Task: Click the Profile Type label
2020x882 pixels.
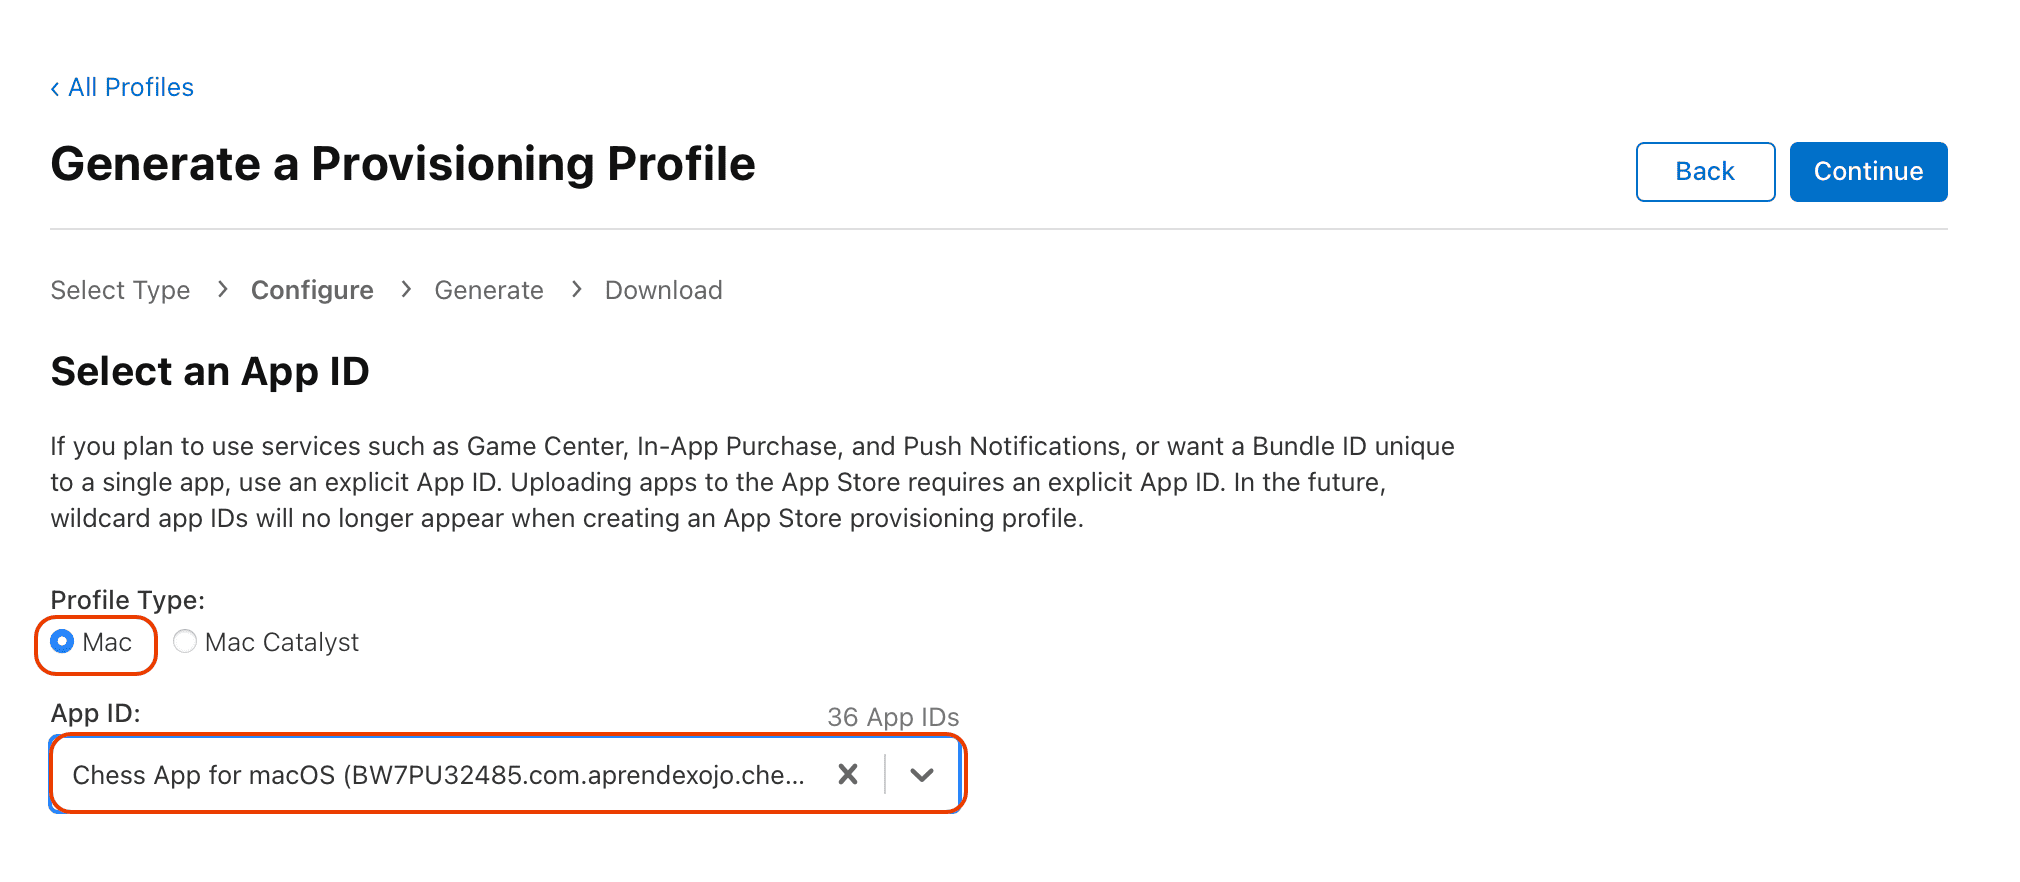Action: [127, 600]
